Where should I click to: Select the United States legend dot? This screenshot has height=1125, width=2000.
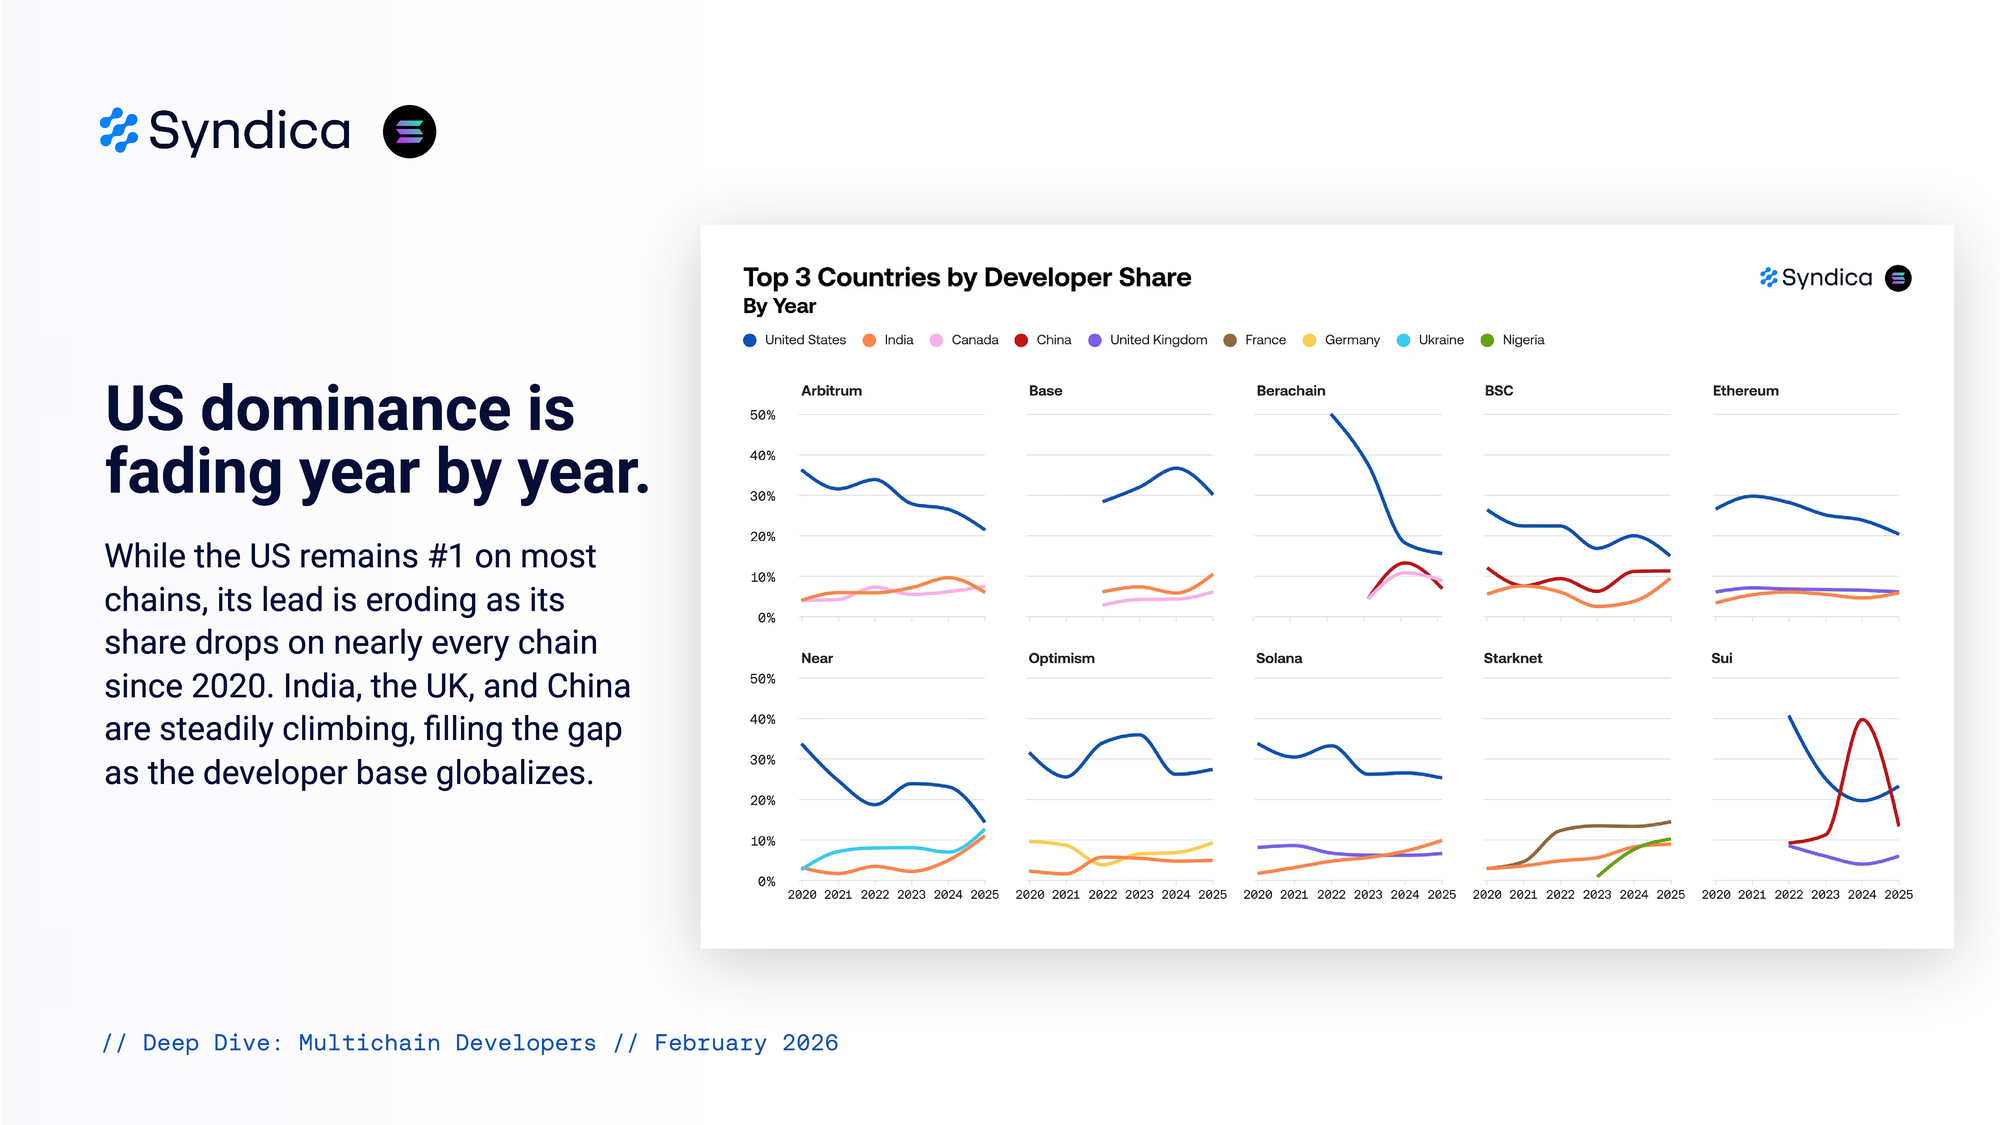pyautogui.click(x=750, y=340)
